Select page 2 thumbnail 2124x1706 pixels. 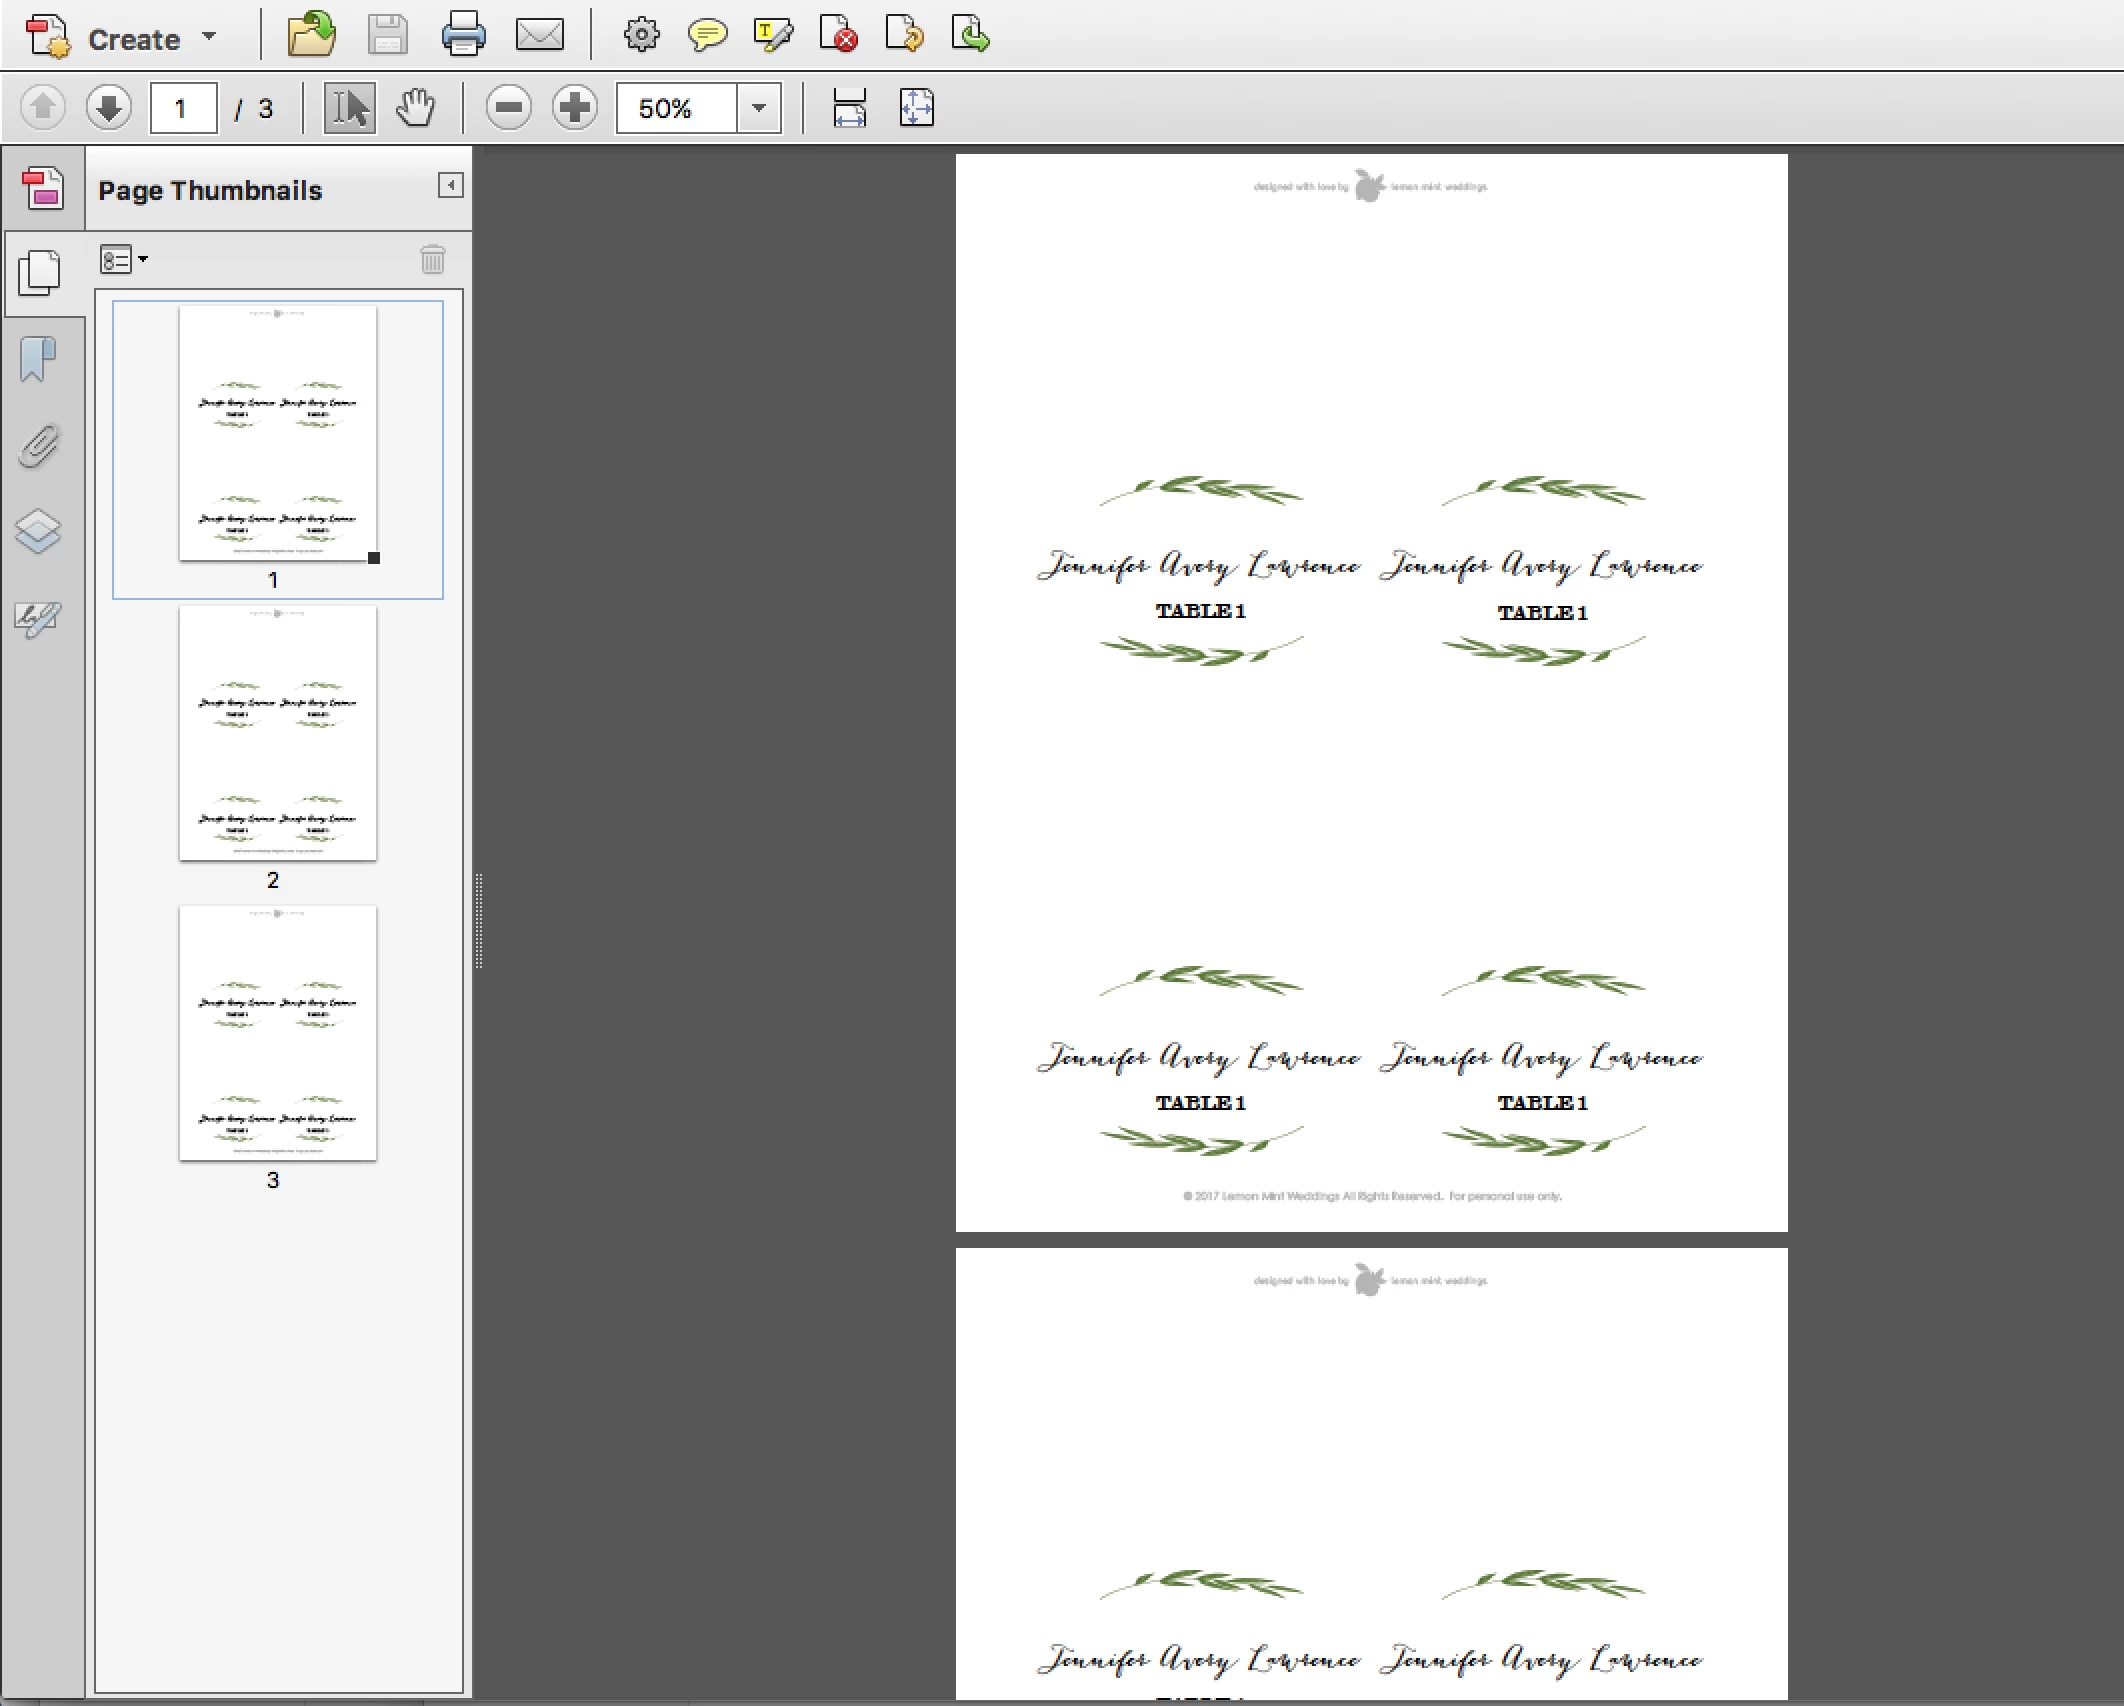click(x=277, y=733)
